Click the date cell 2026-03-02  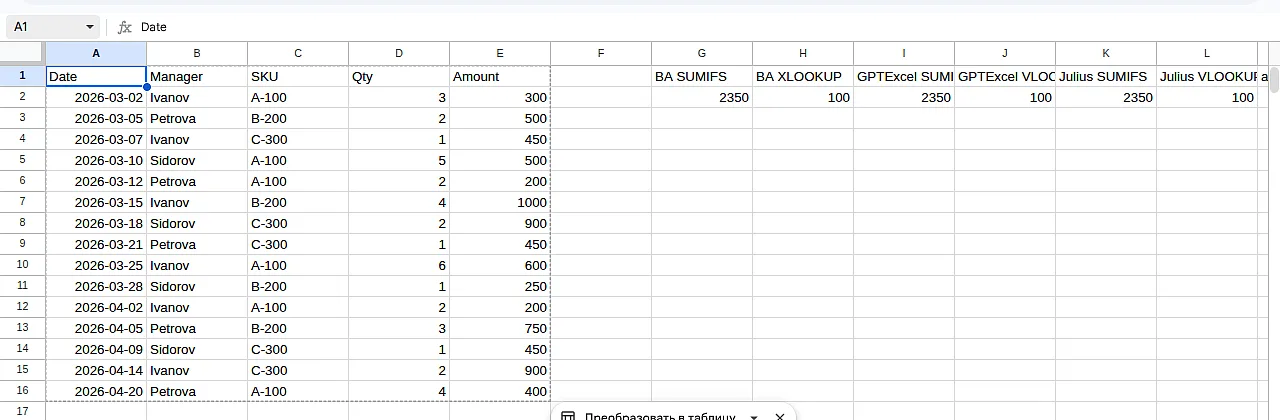[96, 97]
